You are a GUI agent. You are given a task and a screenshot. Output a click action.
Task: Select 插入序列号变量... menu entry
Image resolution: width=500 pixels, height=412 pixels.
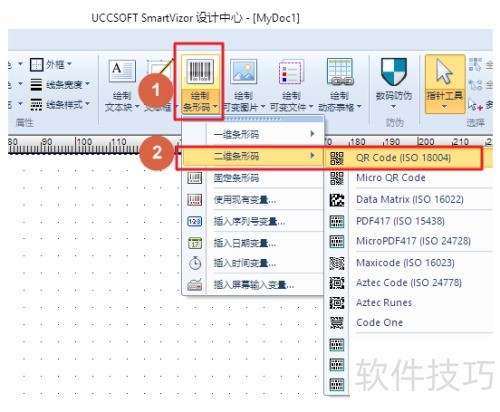point(253,221)
